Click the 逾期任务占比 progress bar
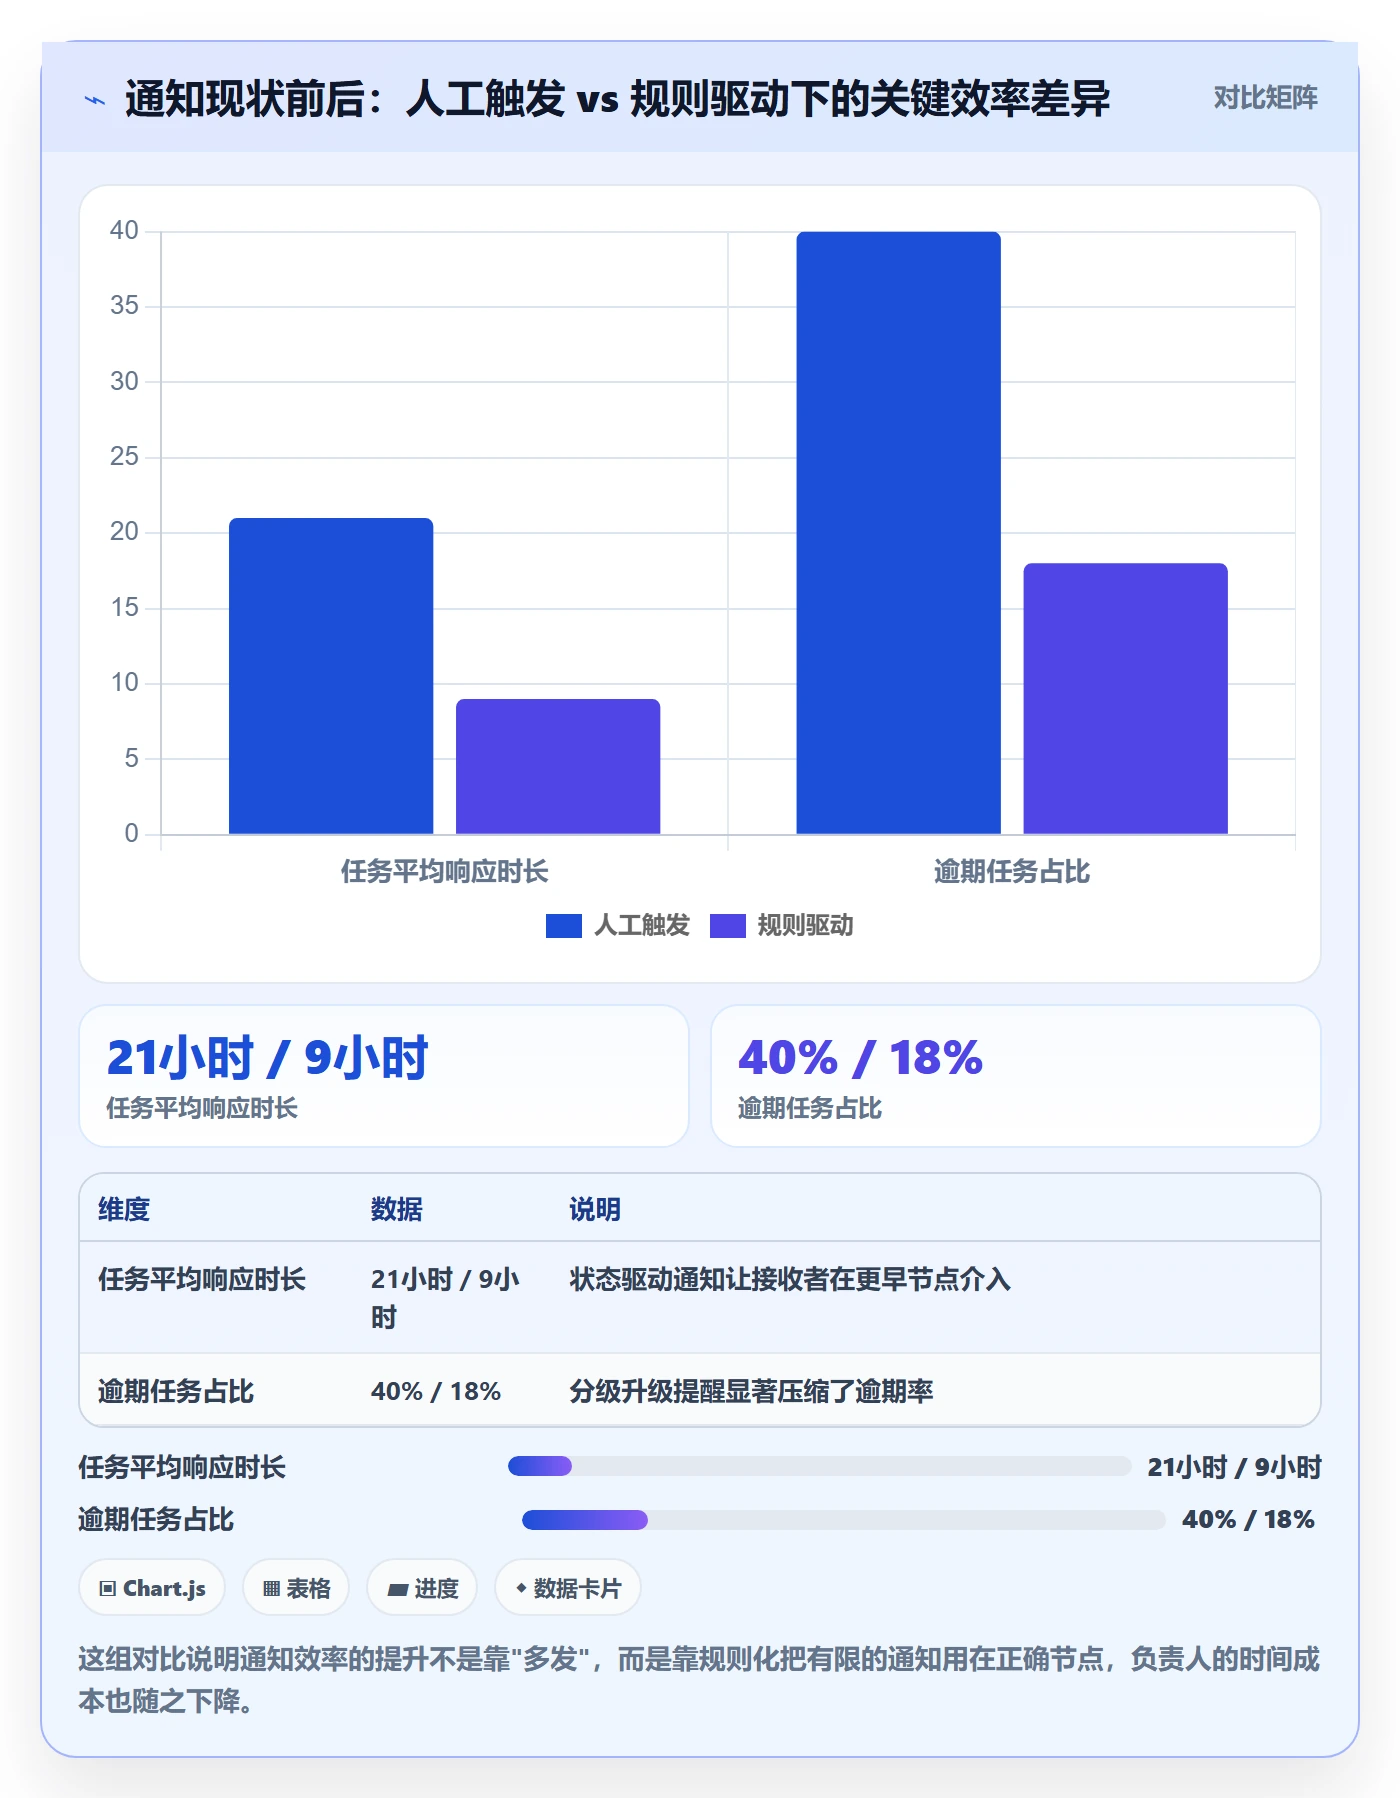 click(x=843, y=1520)
